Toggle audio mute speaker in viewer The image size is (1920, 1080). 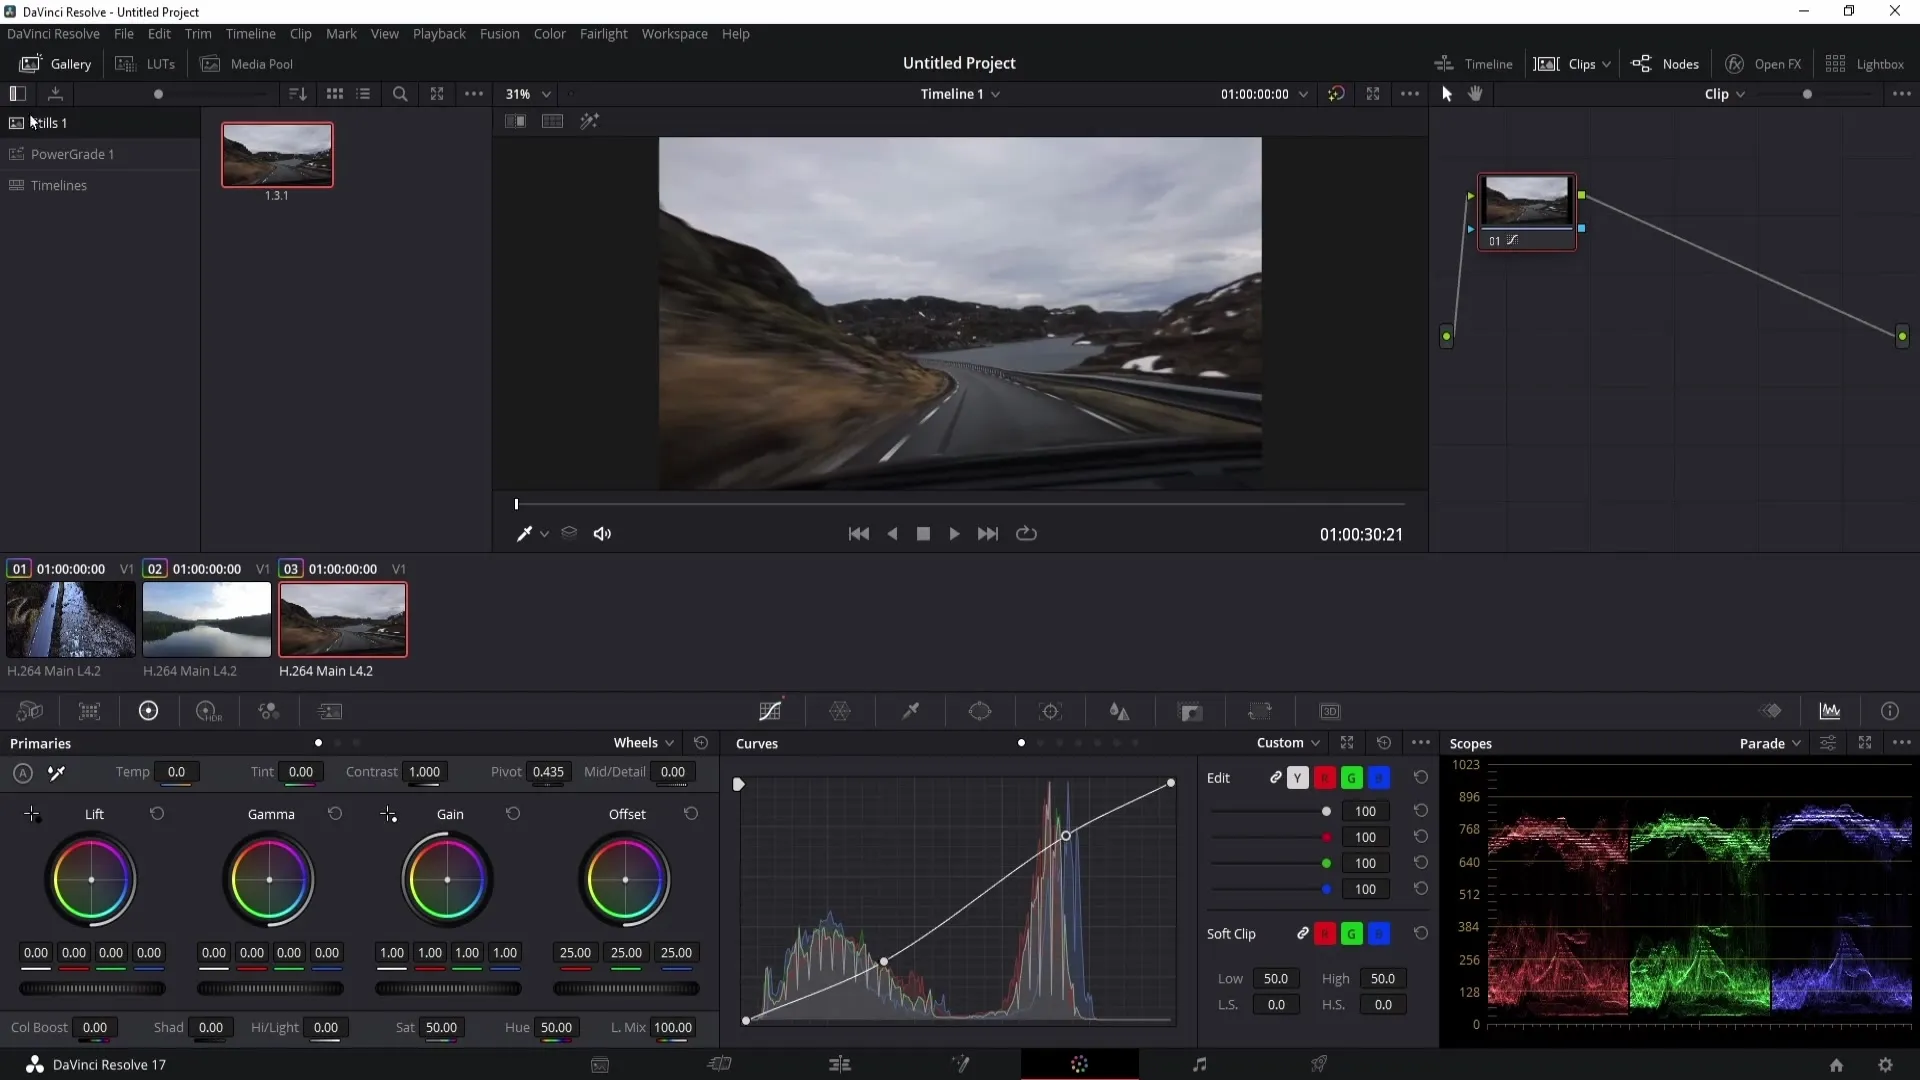(602, 534)
